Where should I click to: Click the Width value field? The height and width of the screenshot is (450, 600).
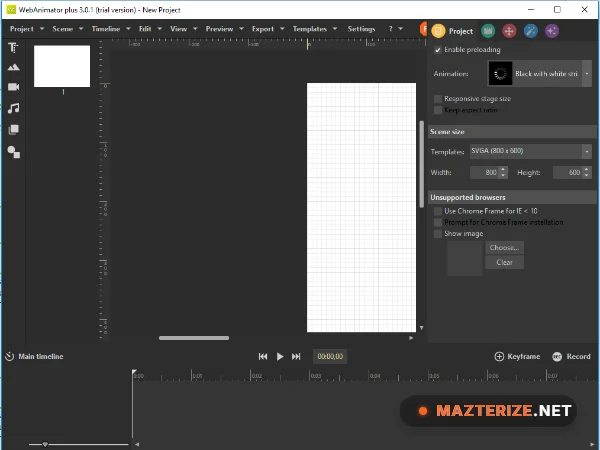click(x=484, y=173)
